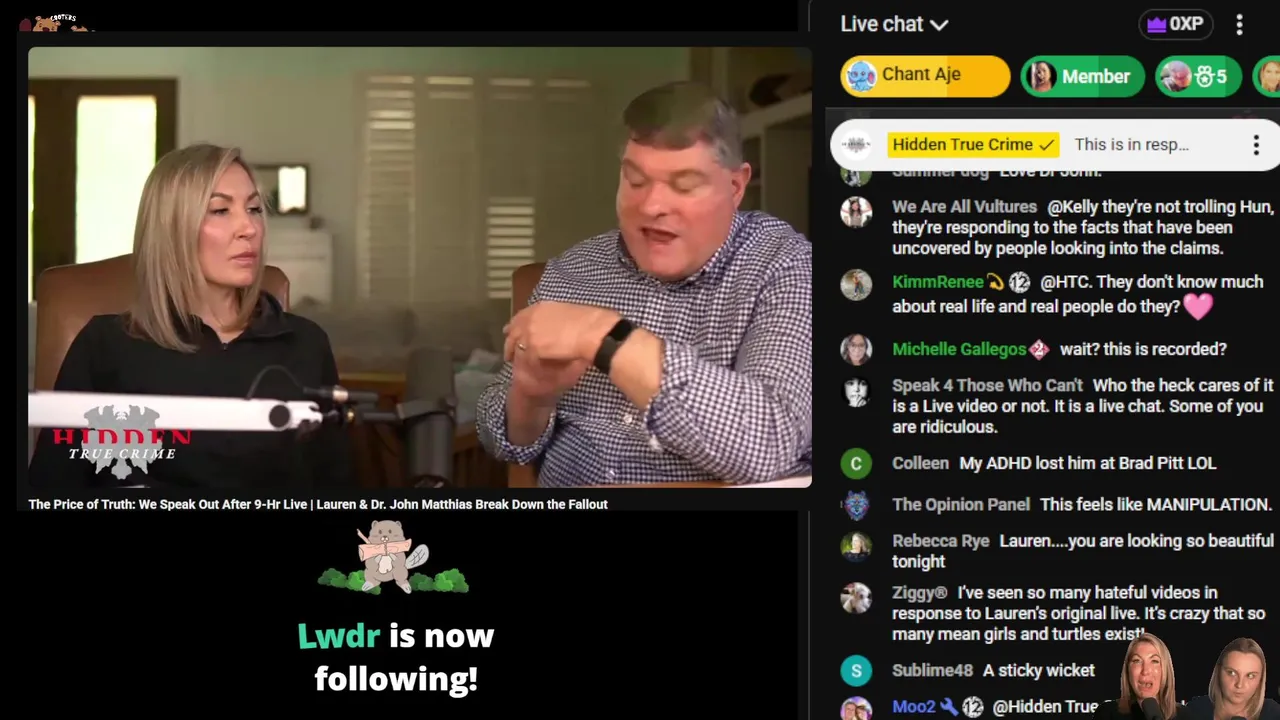Screen dimensions: 1280x720
Task: Open the Live chat dropdown menu
Action: coord(894,24)
